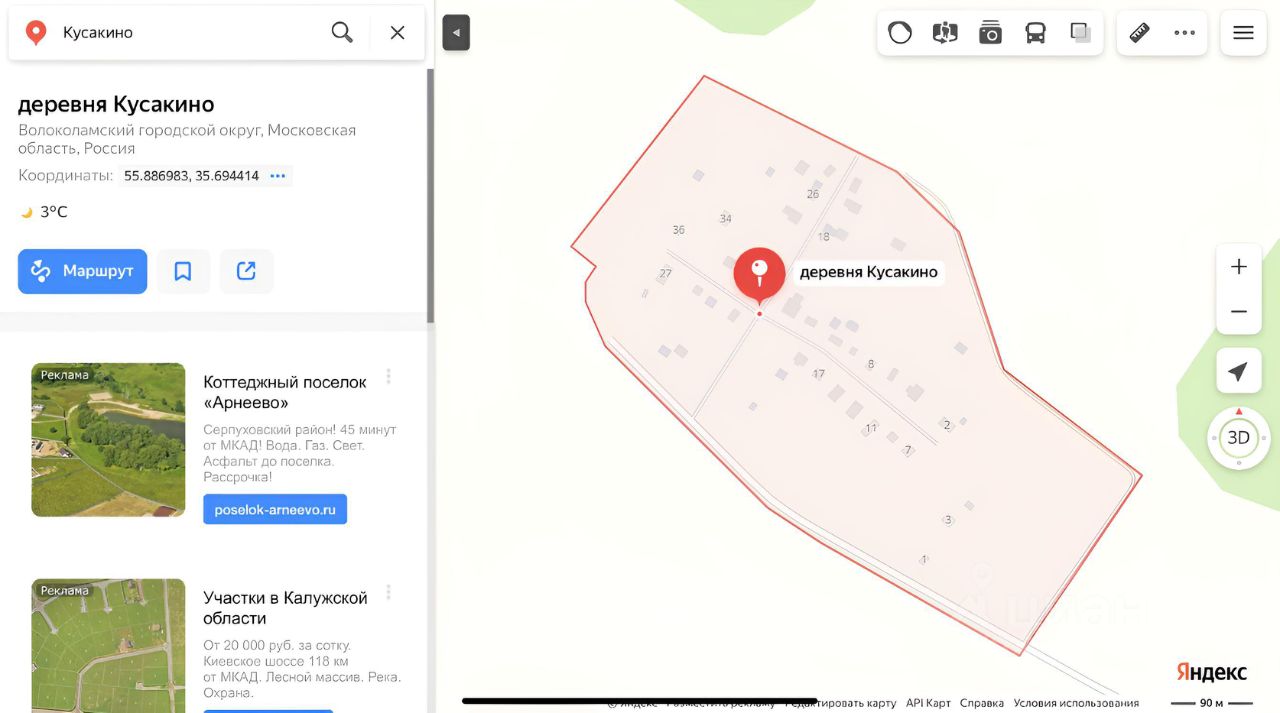Open more map tools menu
The height and width of the screenshot is (713, 1280).
[x=1184, y=33]
